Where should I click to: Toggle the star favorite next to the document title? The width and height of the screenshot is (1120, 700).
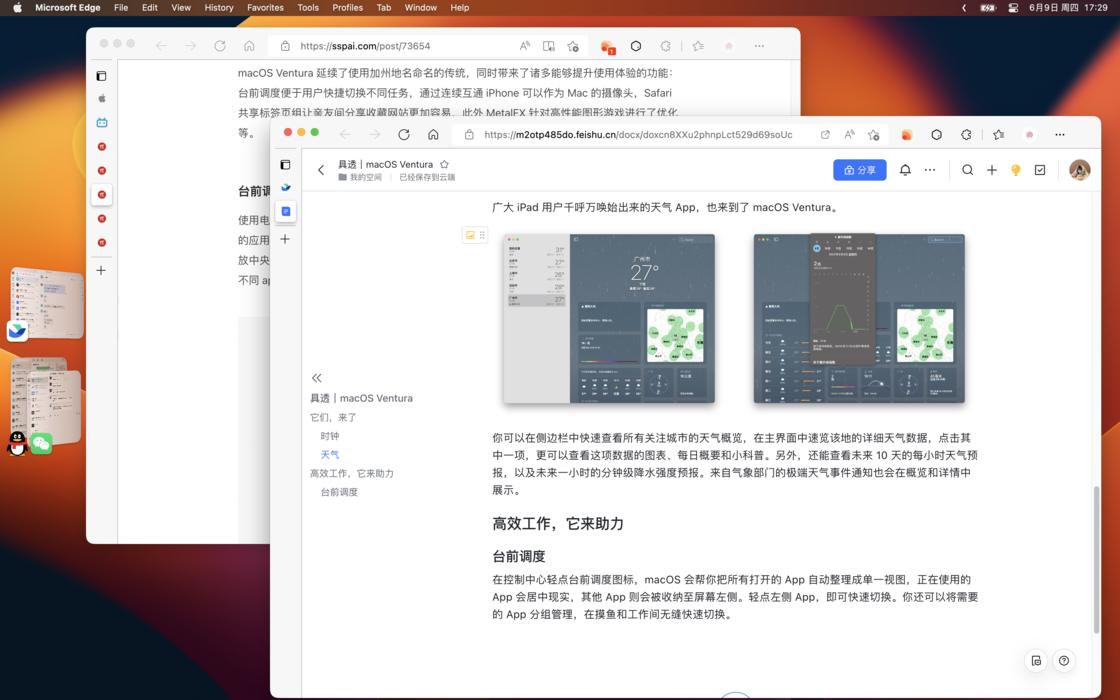pyautogui.click(x=446, y=164)
